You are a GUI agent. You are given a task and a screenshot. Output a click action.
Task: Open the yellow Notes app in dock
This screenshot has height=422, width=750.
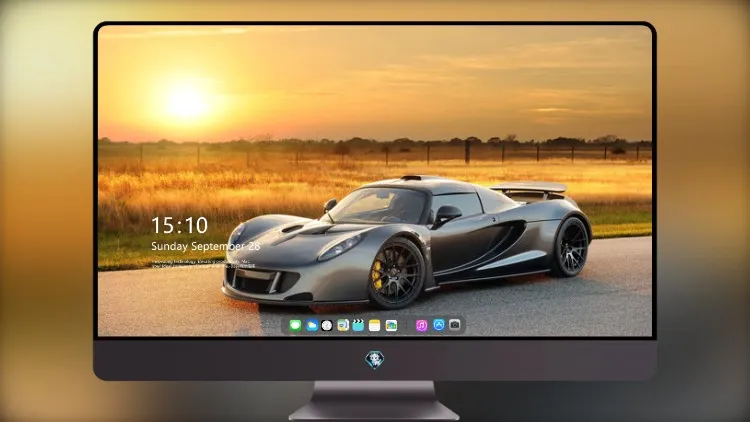[375, 325]
